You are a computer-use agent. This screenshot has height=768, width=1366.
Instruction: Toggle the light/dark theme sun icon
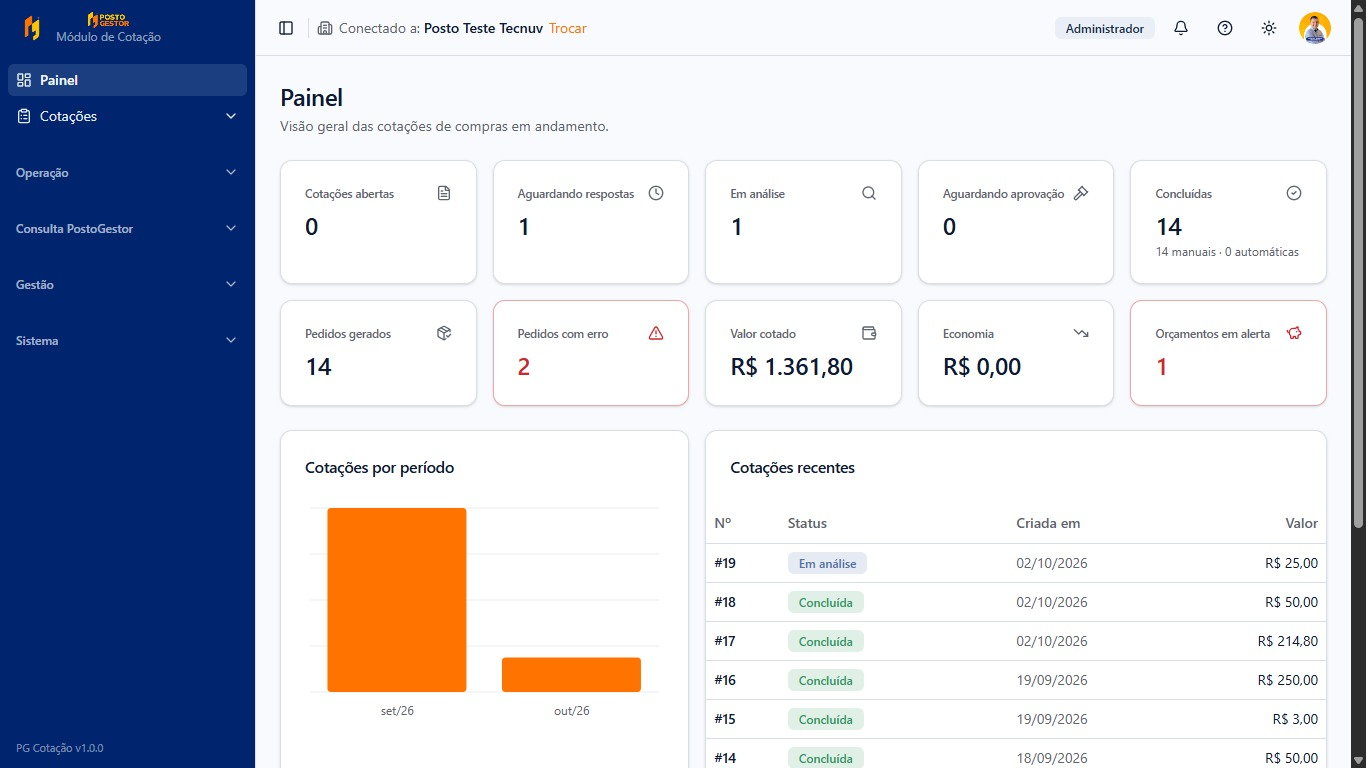tap(1269, 28)
